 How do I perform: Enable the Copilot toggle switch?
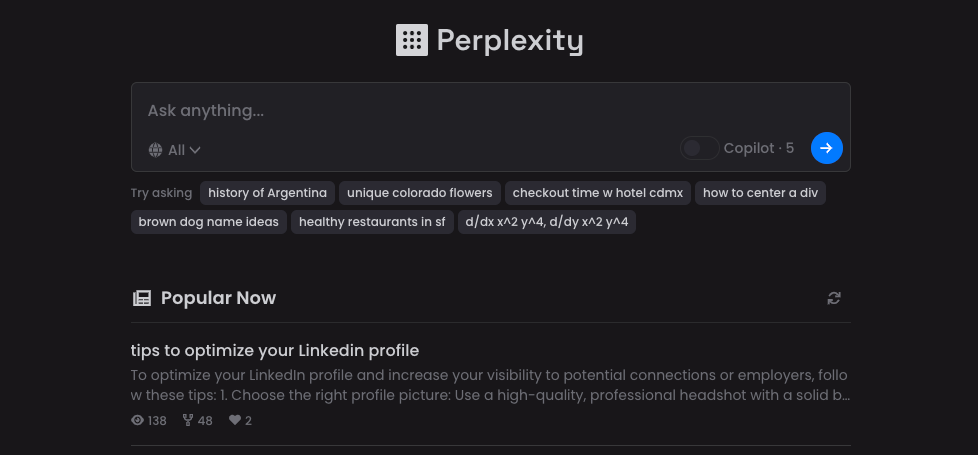(x=699, y=148)
